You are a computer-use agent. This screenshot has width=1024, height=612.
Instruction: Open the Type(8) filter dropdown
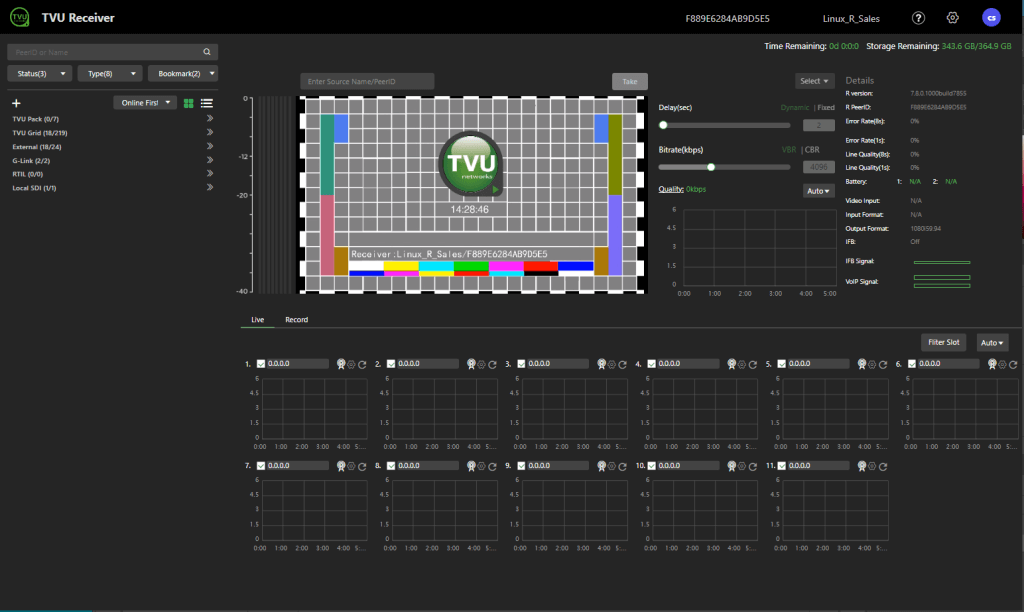110,74
